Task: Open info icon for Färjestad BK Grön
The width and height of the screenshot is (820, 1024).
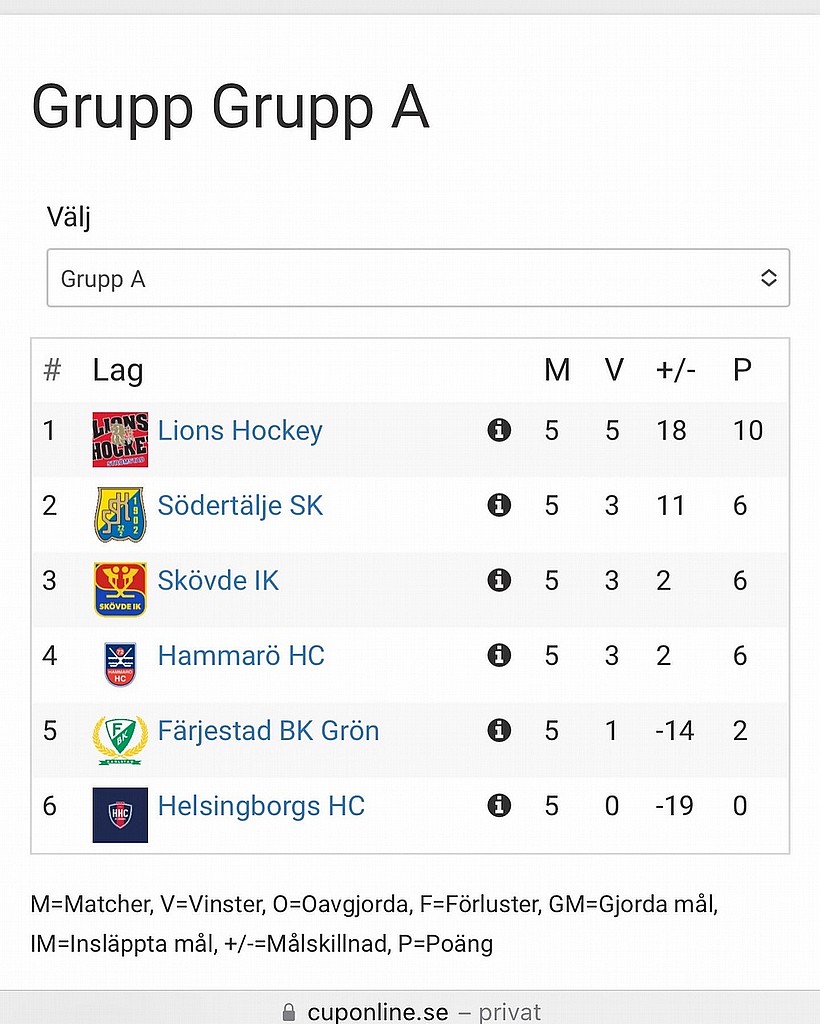Action: (499, 731)
